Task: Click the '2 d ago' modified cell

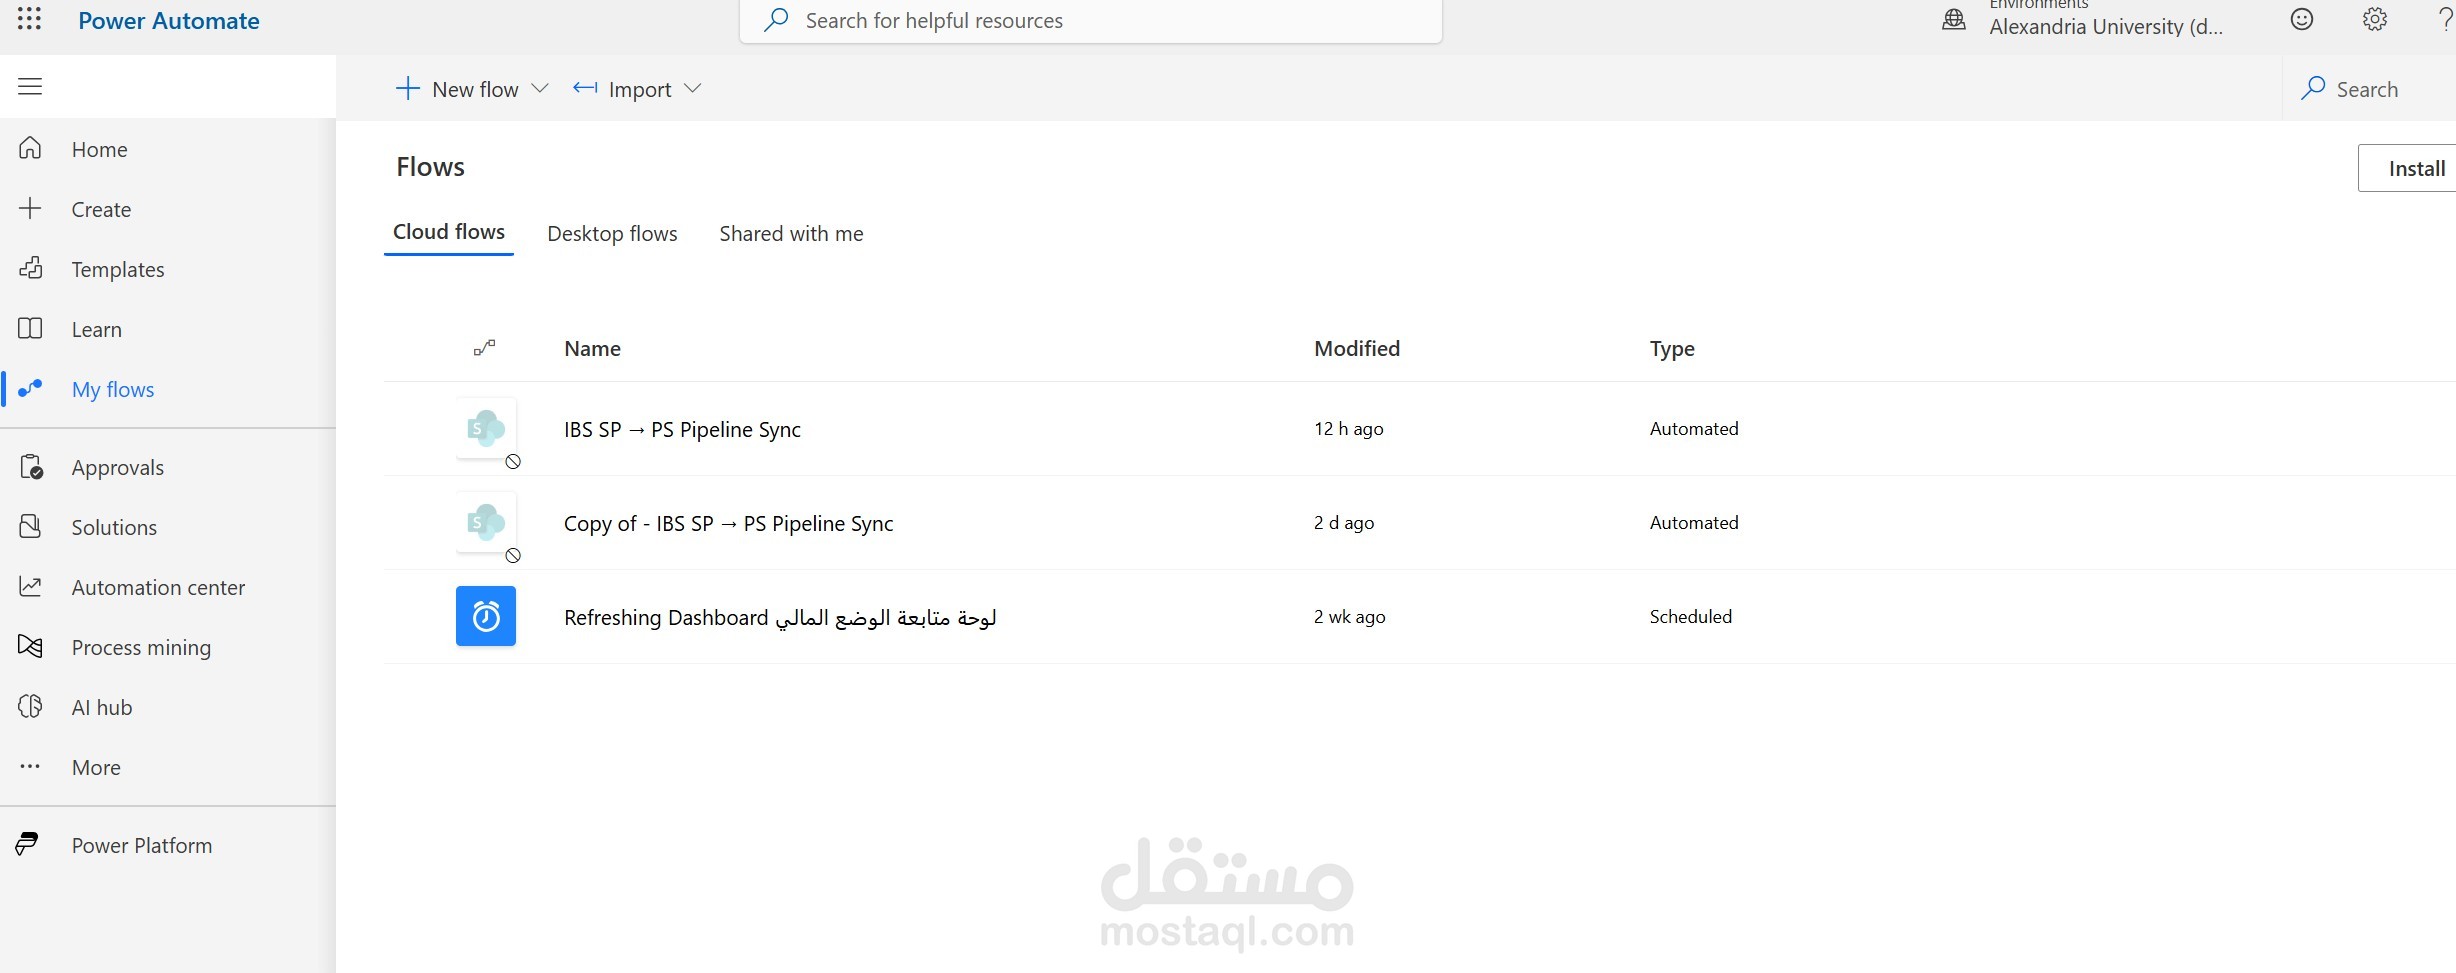Action: (1344, 523)
